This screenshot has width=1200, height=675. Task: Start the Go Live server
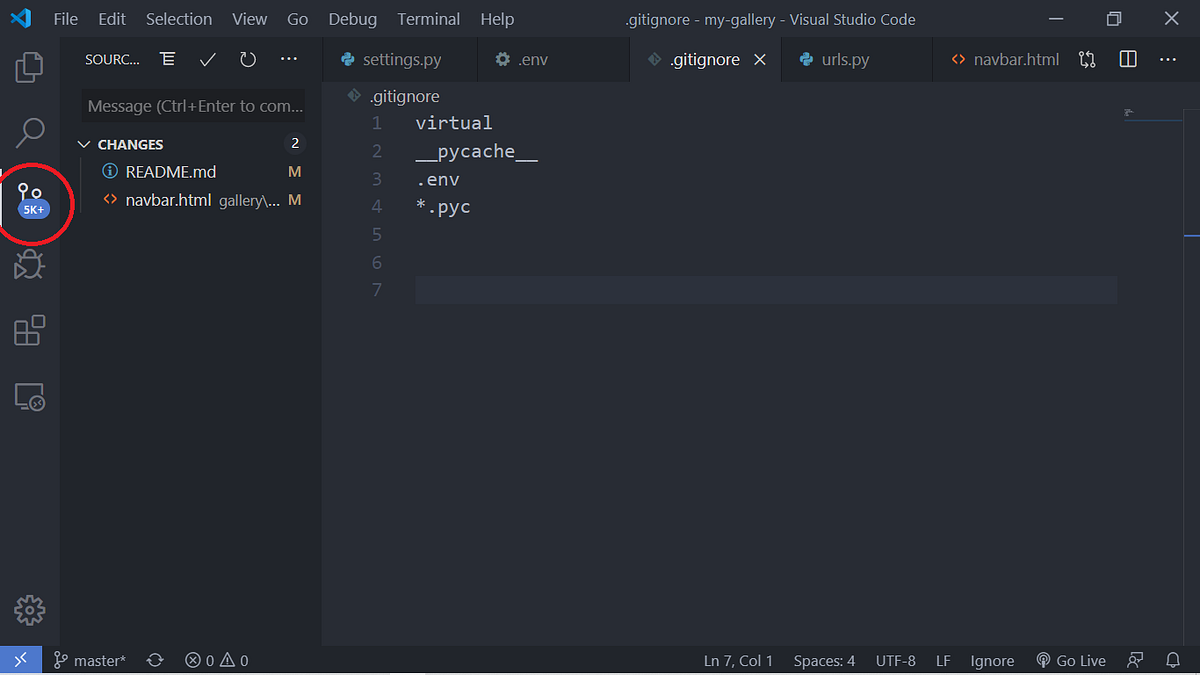[1070, 660]
